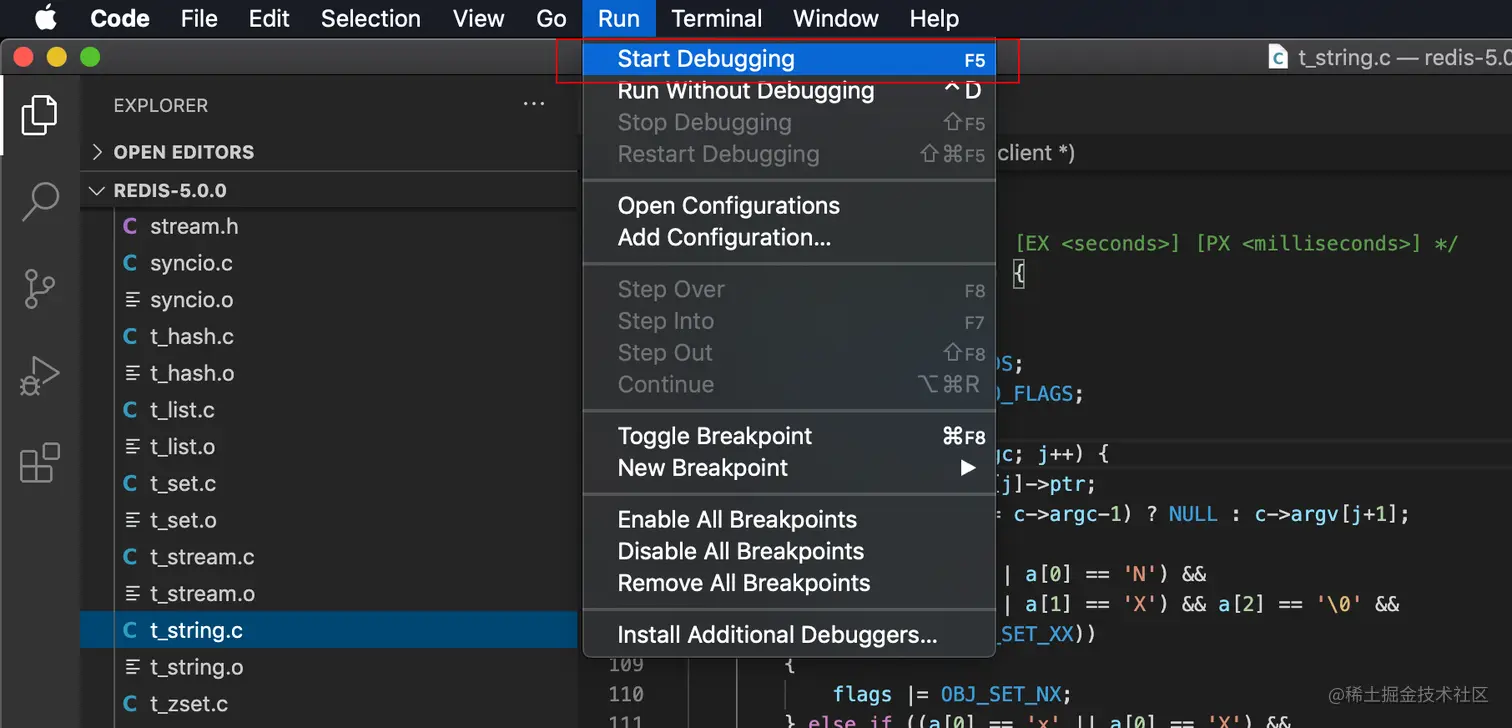Open t_set.o in the file tree
This screenshot has width=1512, height=728.
click(329, 520)
